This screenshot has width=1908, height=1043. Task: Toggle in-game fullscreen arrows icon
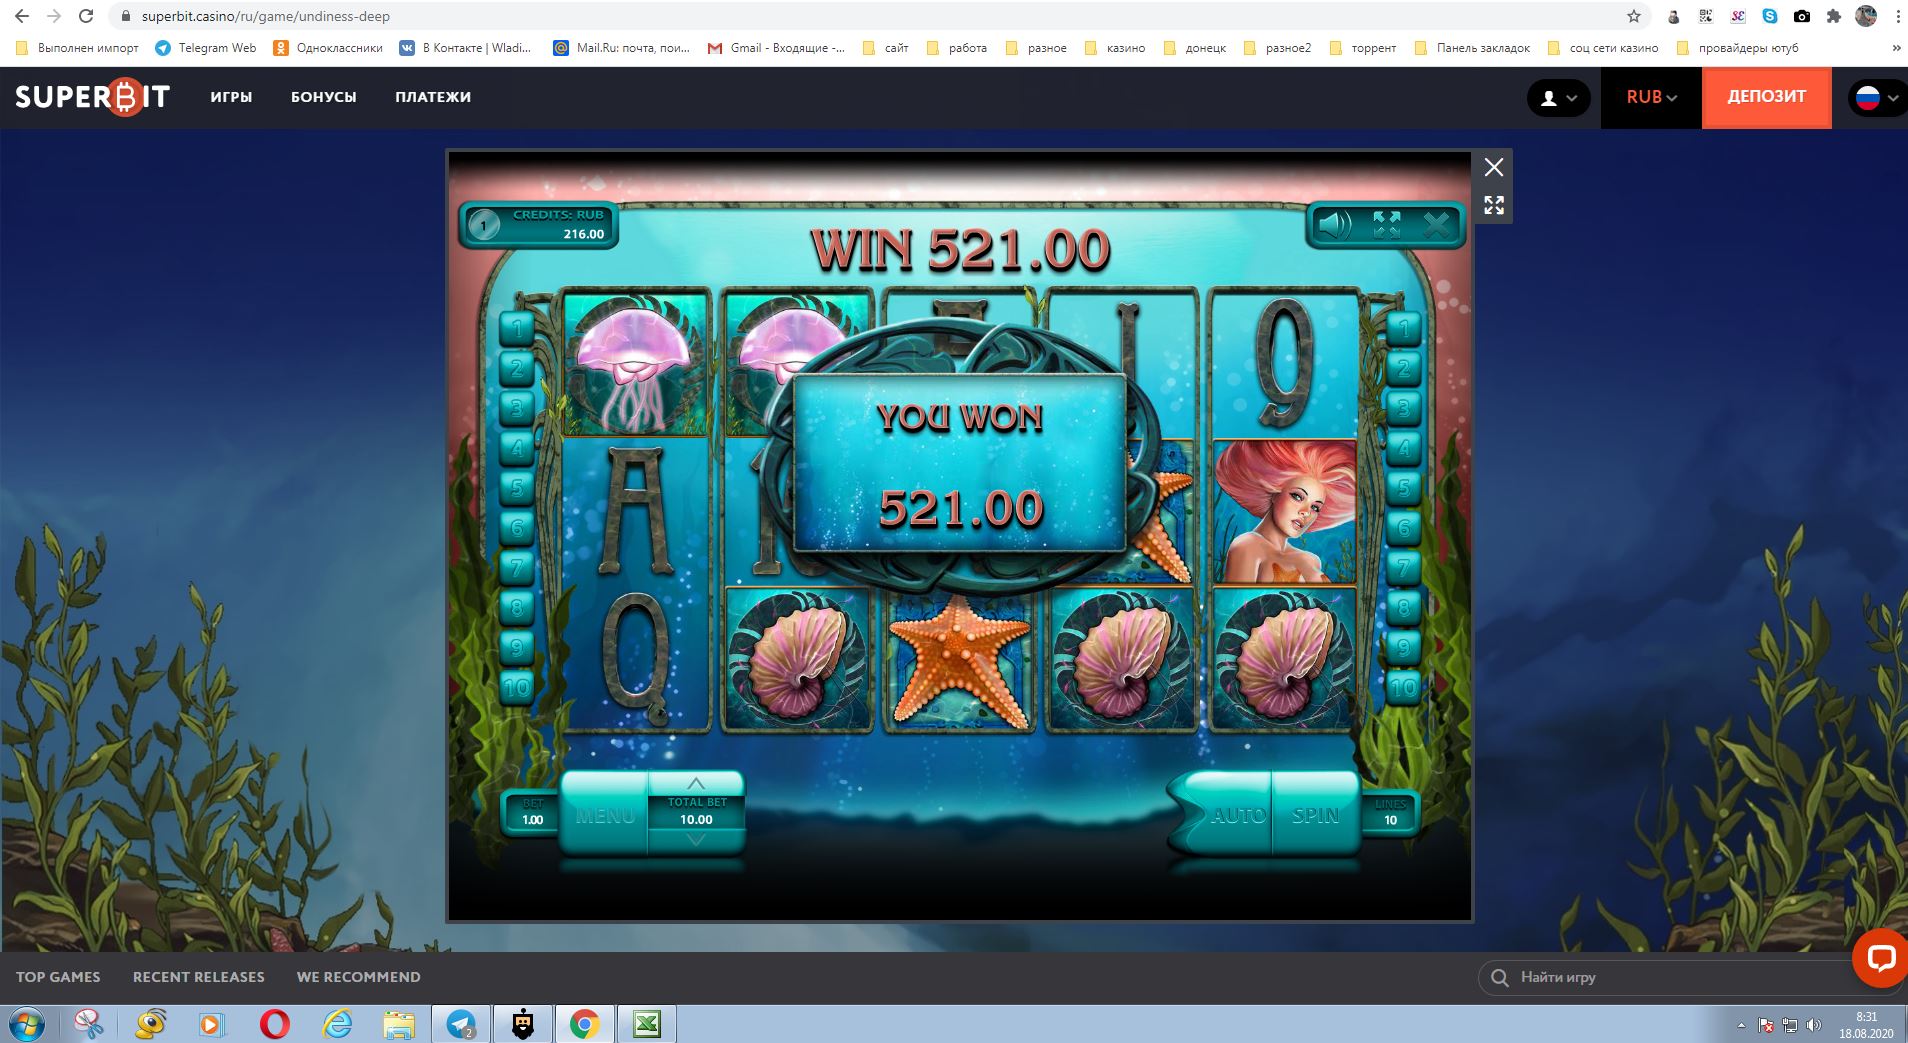coord(1387,224)
